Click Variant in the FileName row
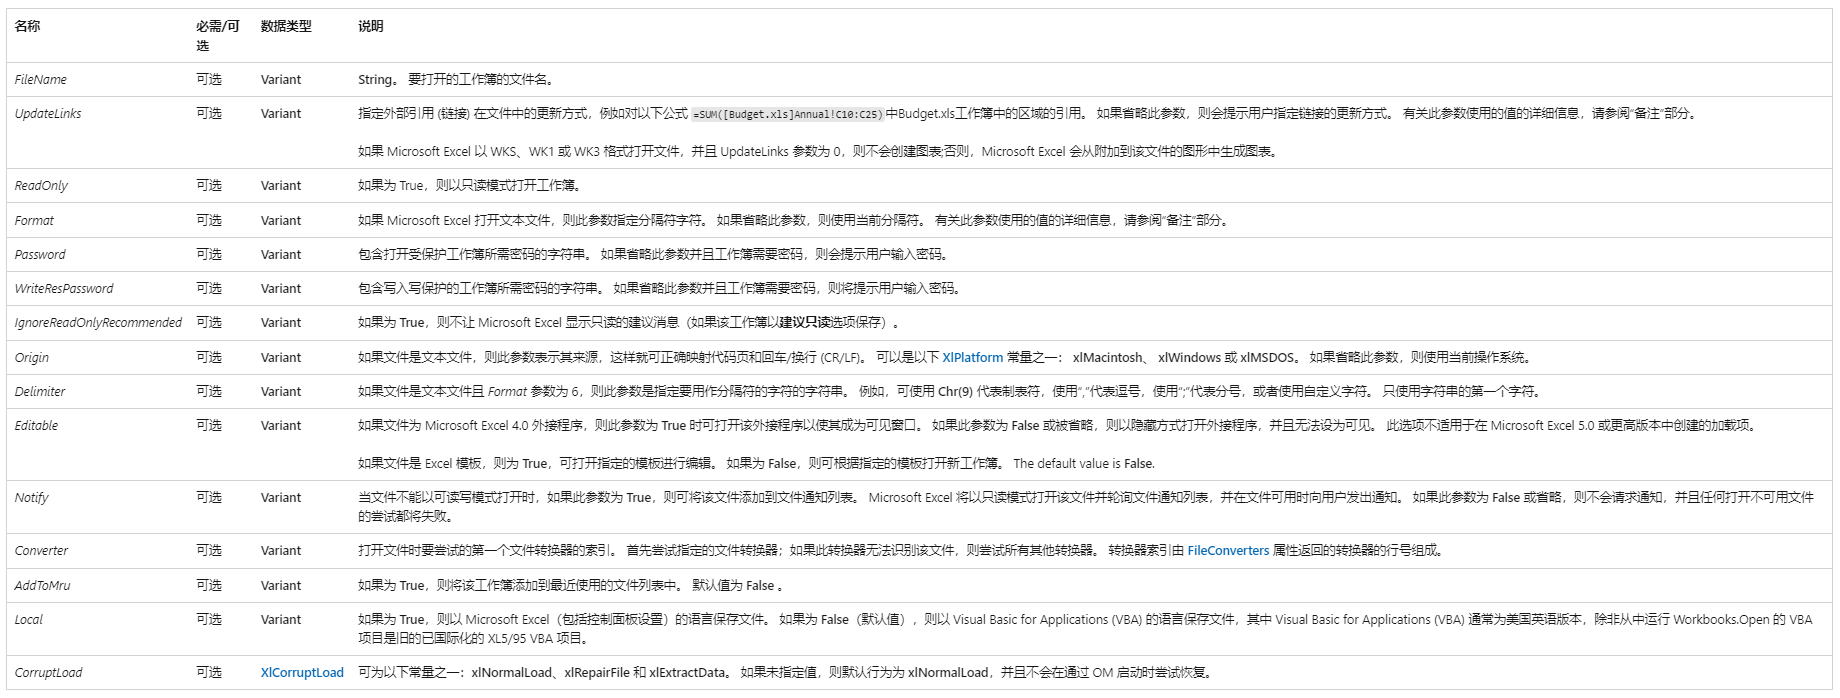The image size is (1840, 698). (x=281, y=80)
